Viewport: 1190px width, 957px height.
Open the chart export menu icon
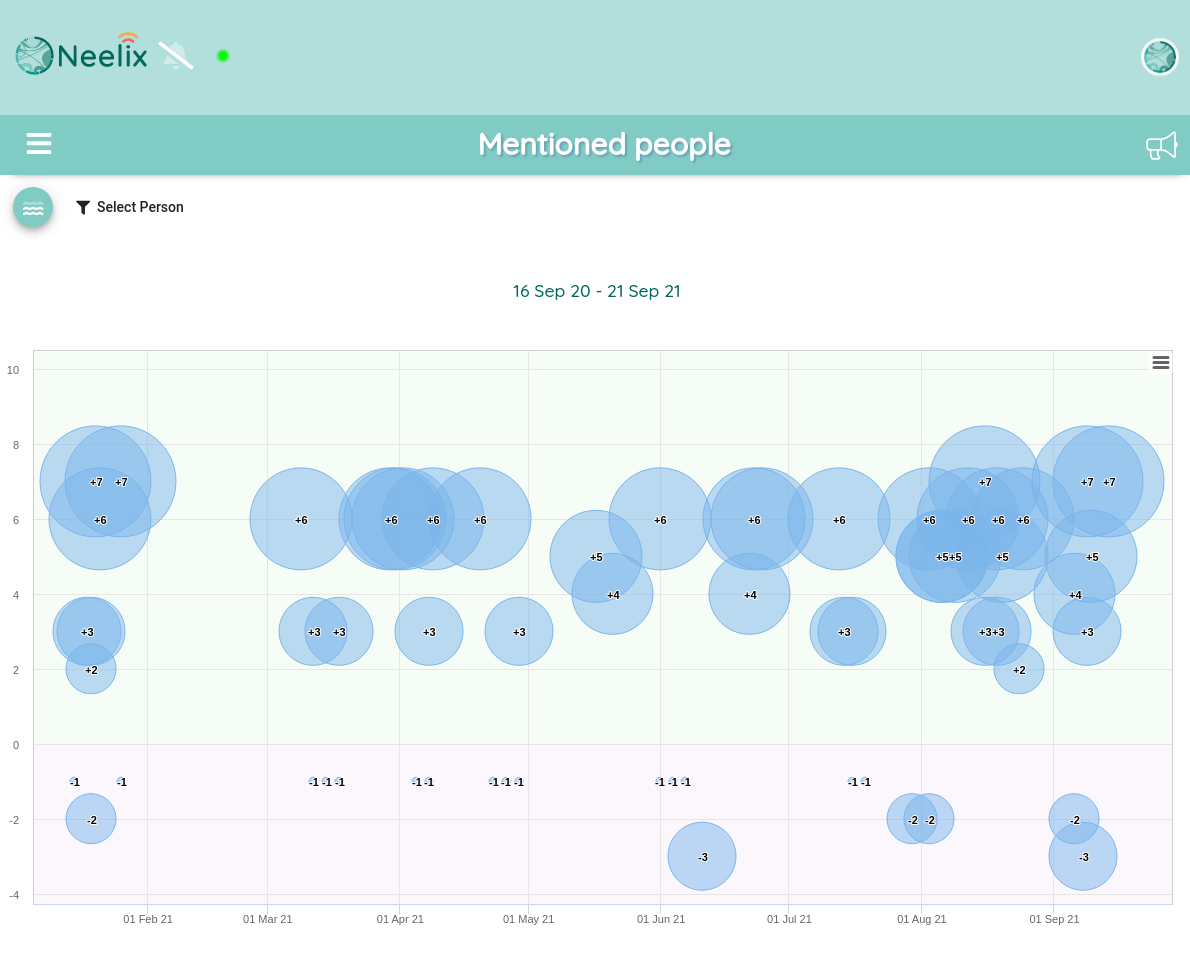tap(1160, 363)
